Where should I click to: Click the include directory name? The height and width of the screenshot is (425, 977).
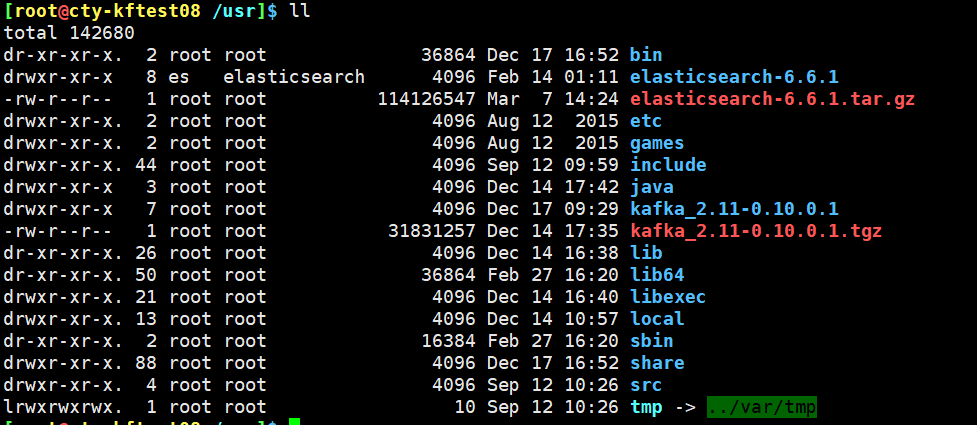[668, 165]
